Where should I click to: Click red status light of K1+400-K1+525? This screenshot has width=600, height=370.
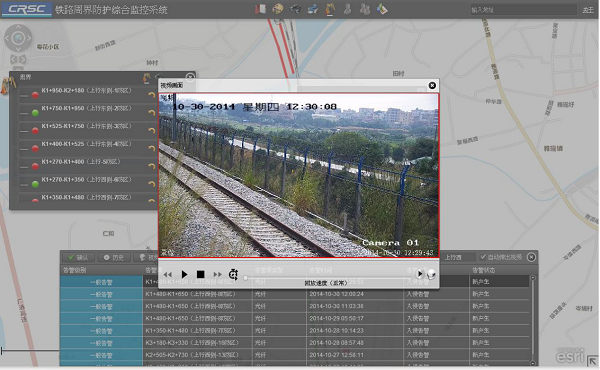click(35, 148)
